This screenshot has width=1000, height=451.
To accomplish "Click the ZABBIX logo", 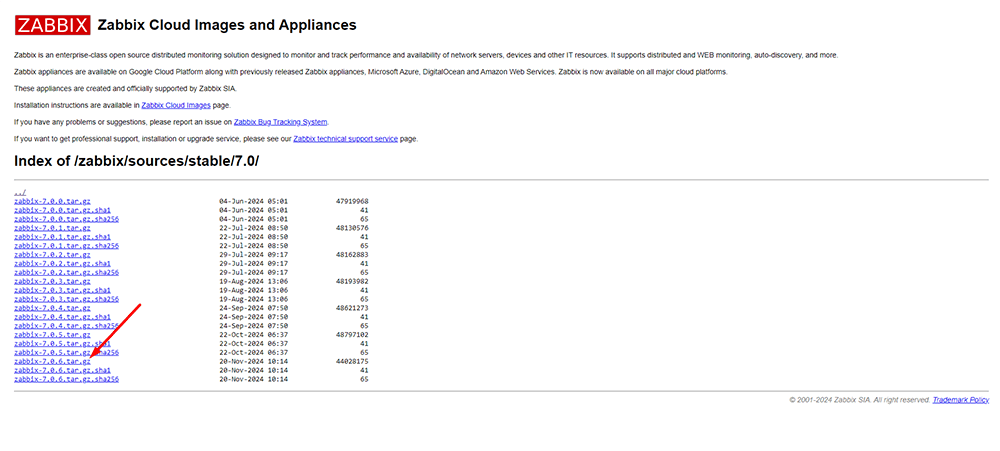I will point(52,25).
